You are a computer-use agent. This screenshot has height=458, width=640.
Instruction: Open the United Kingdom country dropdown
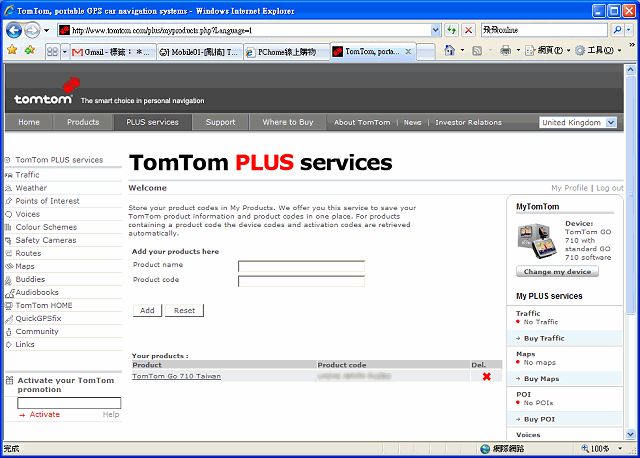click(x=578, y=122)
